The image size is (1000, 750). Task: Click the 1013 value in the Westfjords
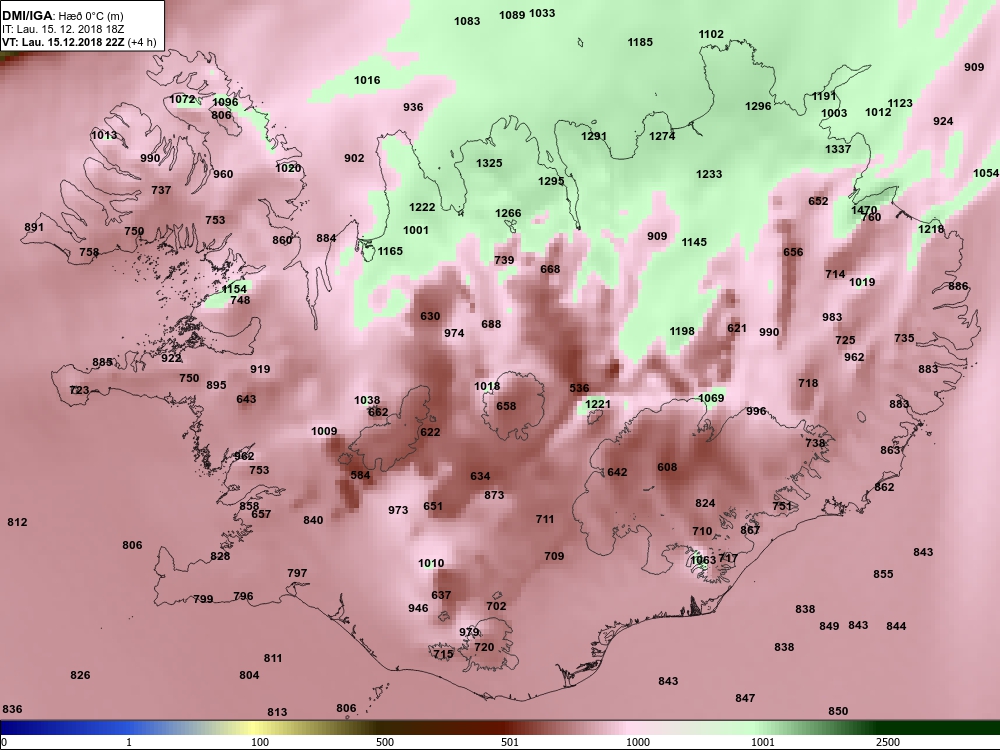[x=104, y=135]
